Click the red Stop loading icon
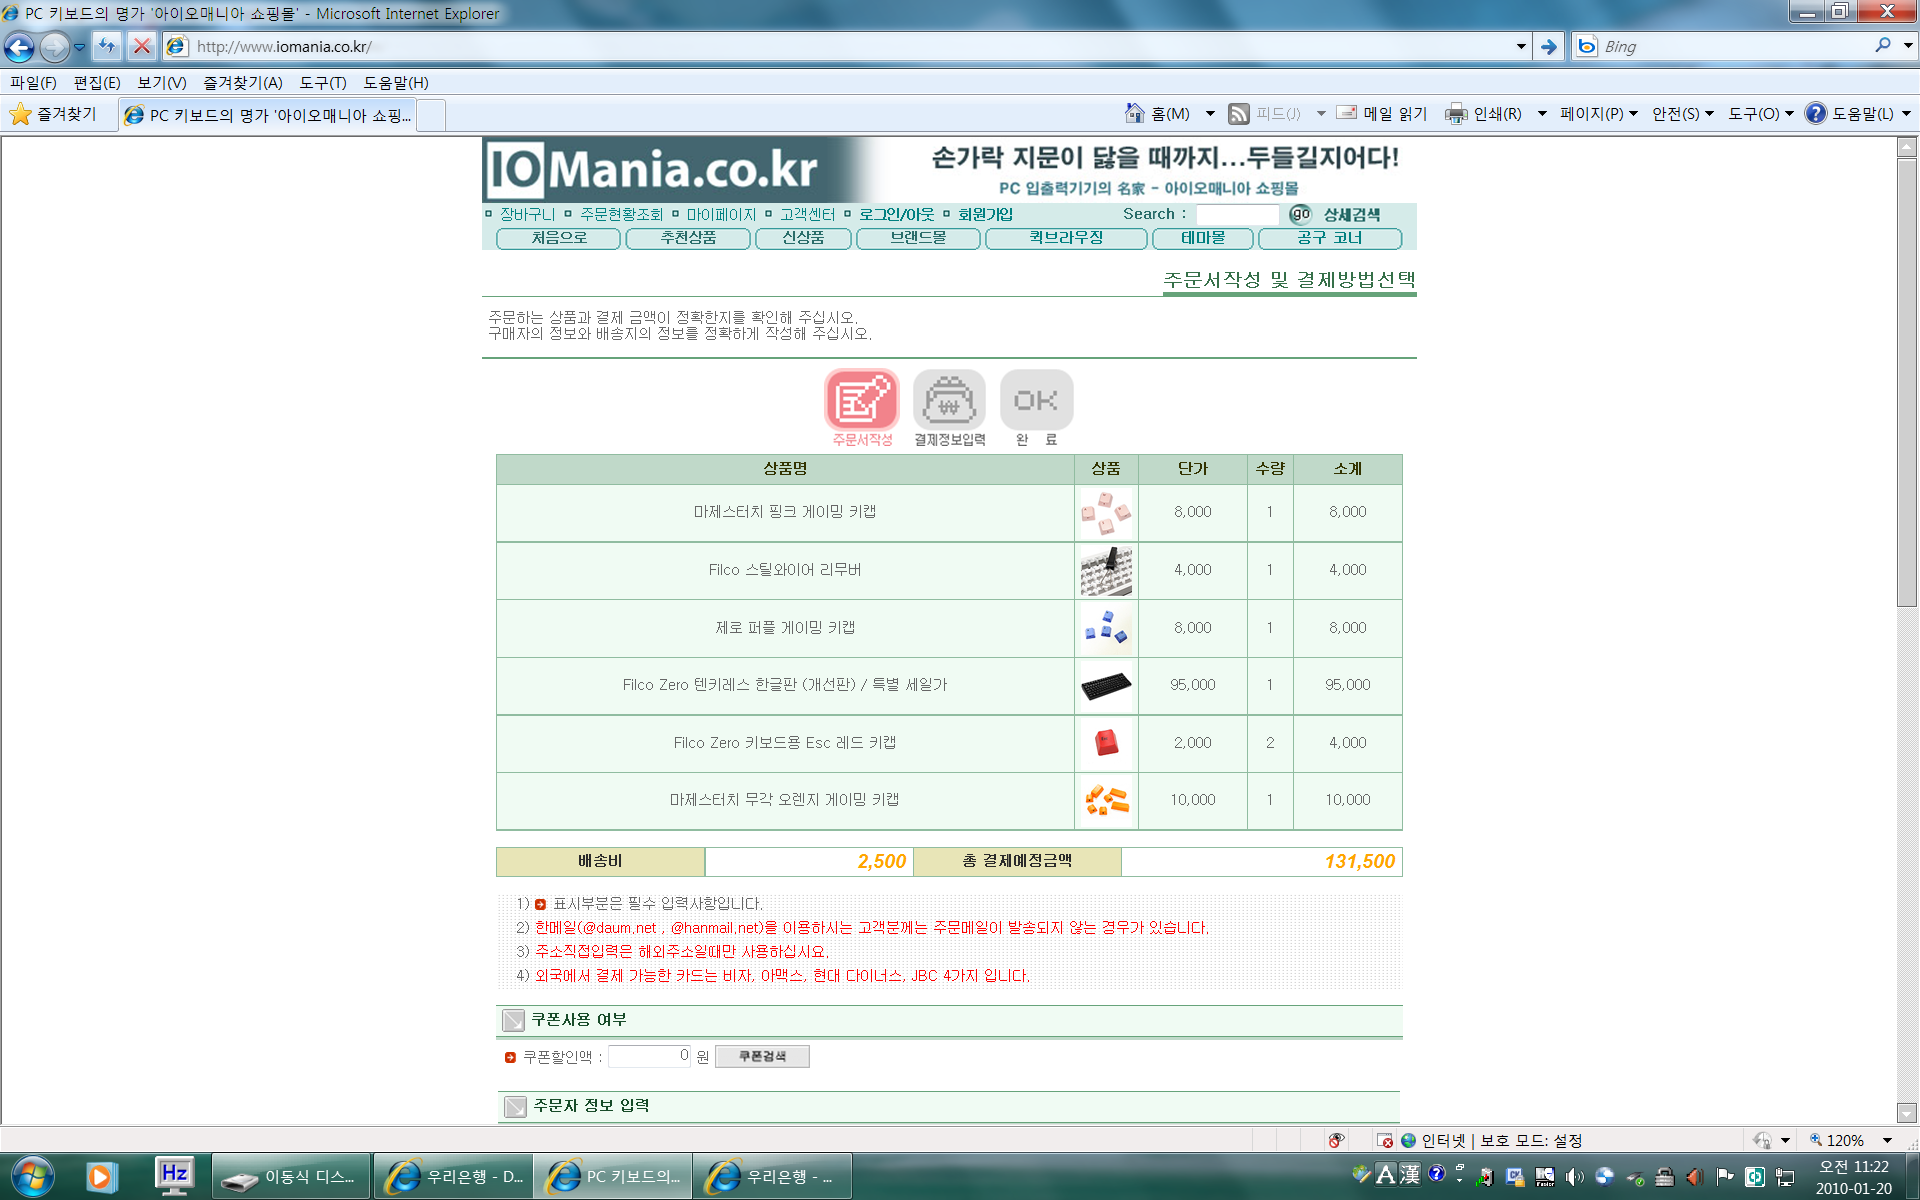The height and width of the screenshot is (1200, 1920). [x=142, y=46]
